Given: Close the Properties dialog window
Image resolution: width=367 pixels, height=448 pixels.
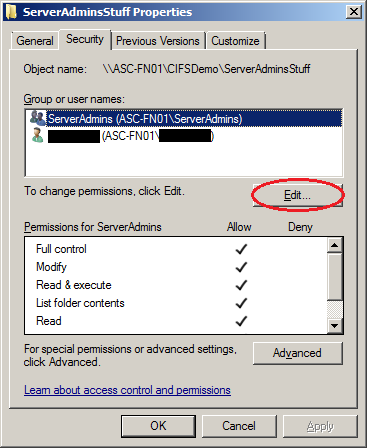Looking at the screenshot, I should click(x=354, y=12).
